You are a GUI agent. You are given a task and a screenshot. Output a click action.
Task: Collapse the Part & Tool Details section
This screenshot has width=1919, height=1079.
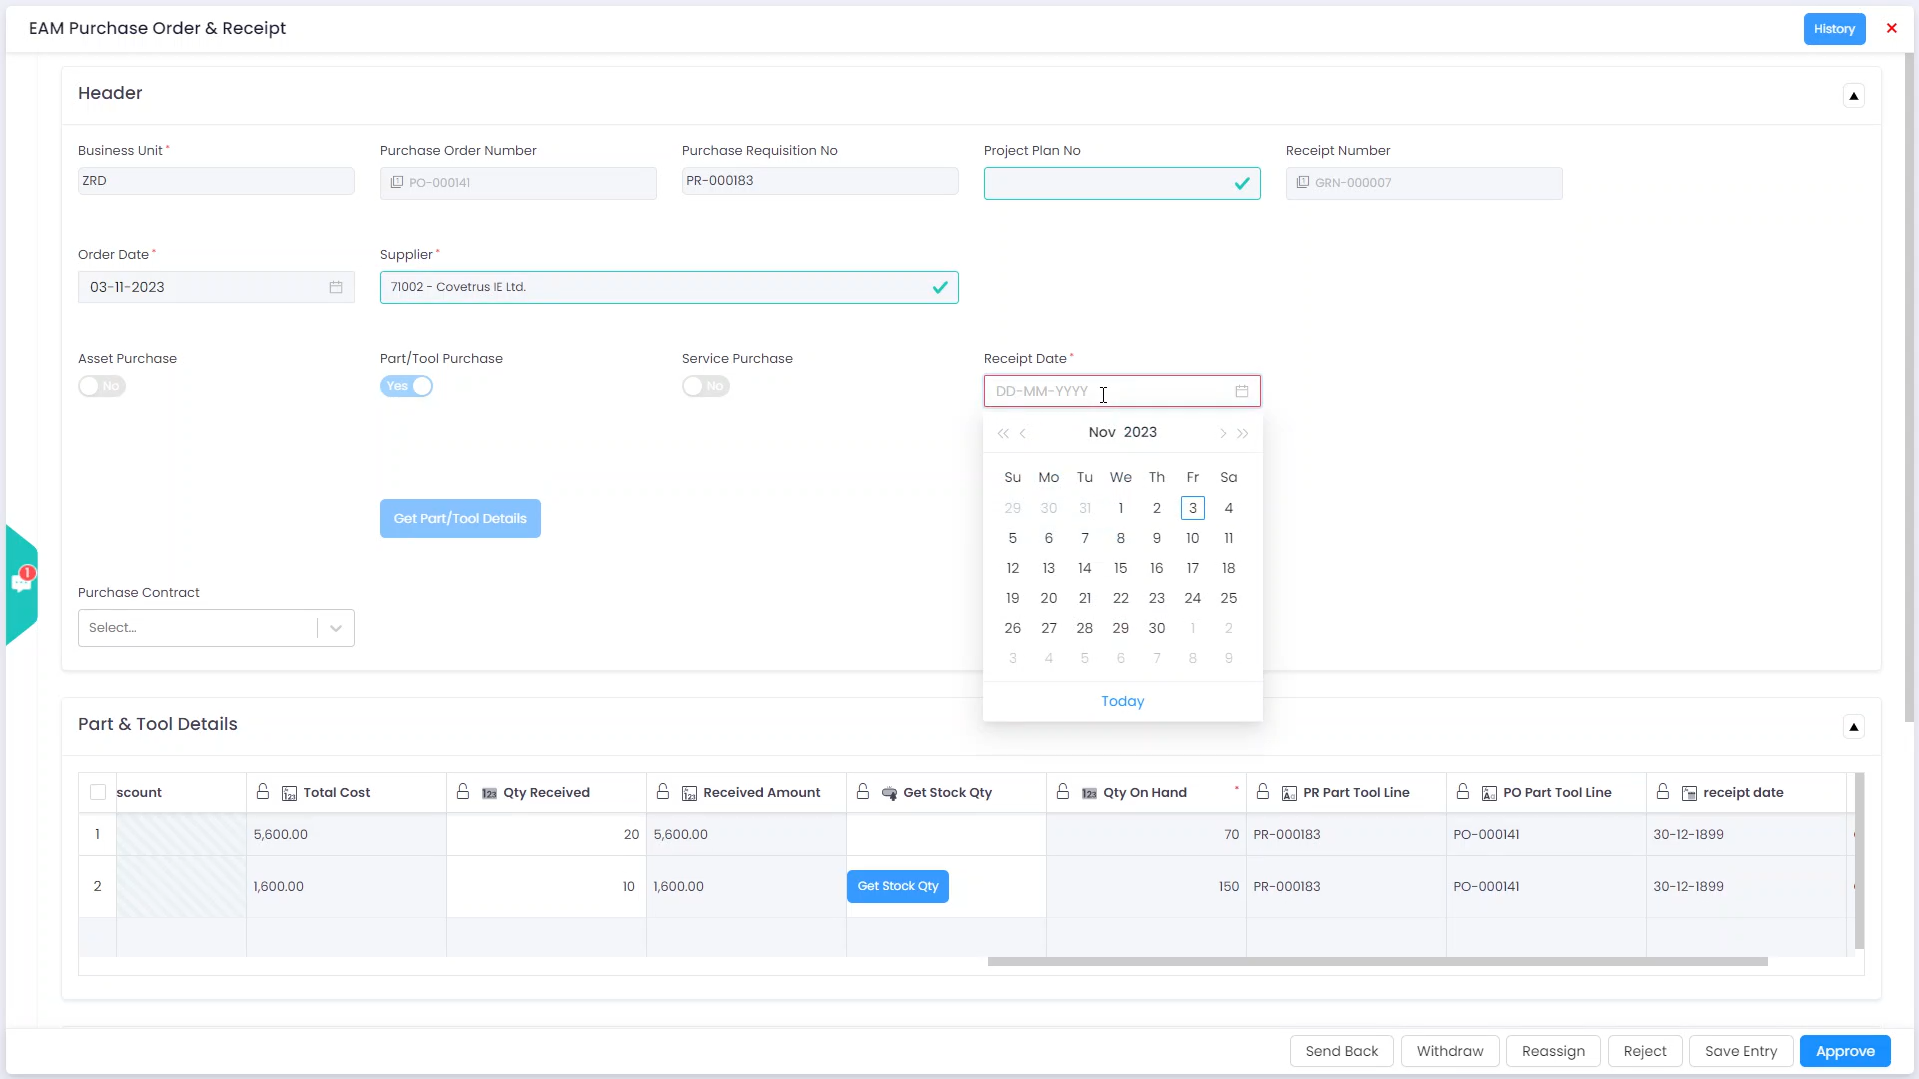coord(1854,726)
